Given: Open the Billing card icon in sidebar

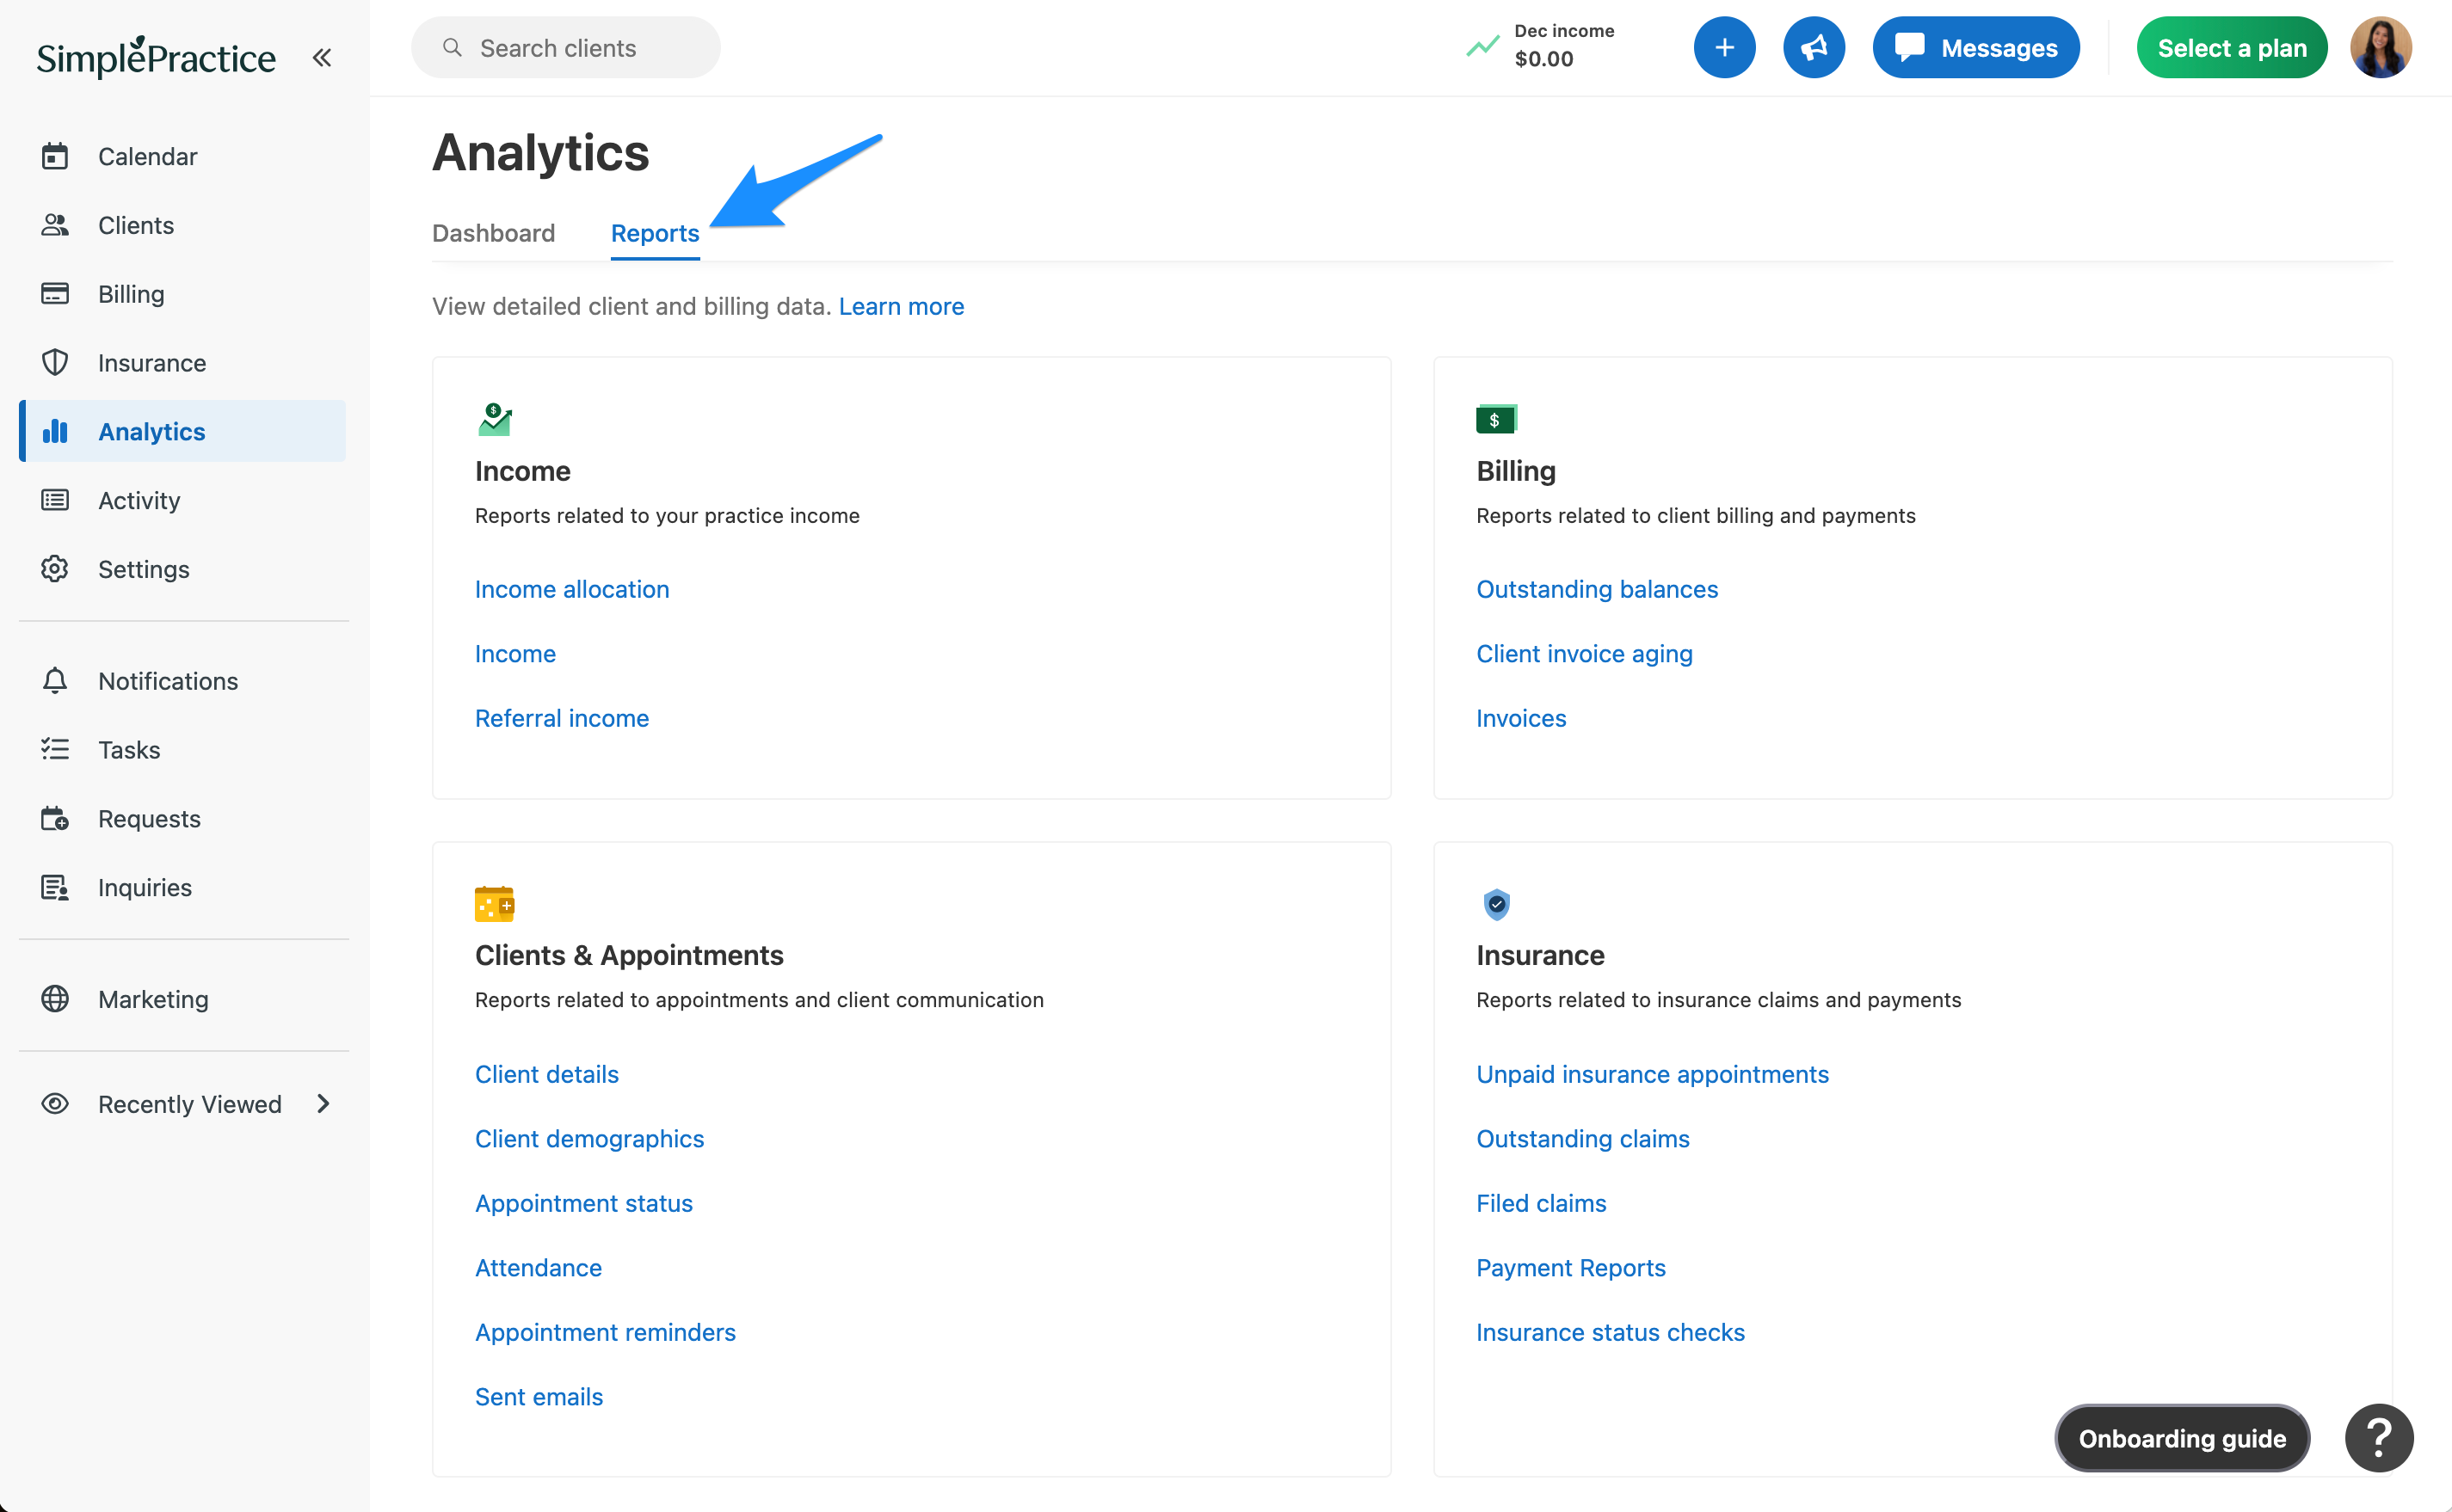Looking at the screenshot, I should pyautogui.click(x=55, y=293).
